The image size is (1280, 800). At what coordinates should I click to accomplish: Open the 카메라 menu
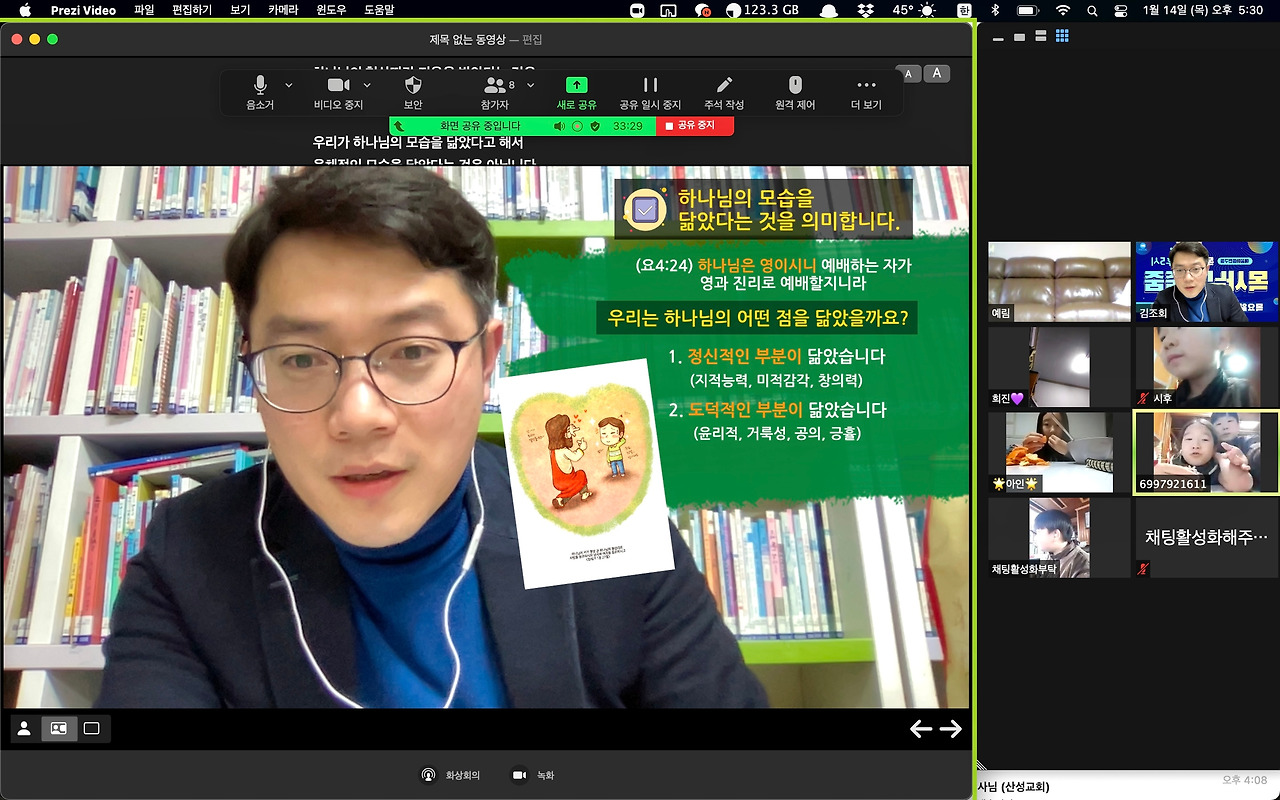point(283,10)
